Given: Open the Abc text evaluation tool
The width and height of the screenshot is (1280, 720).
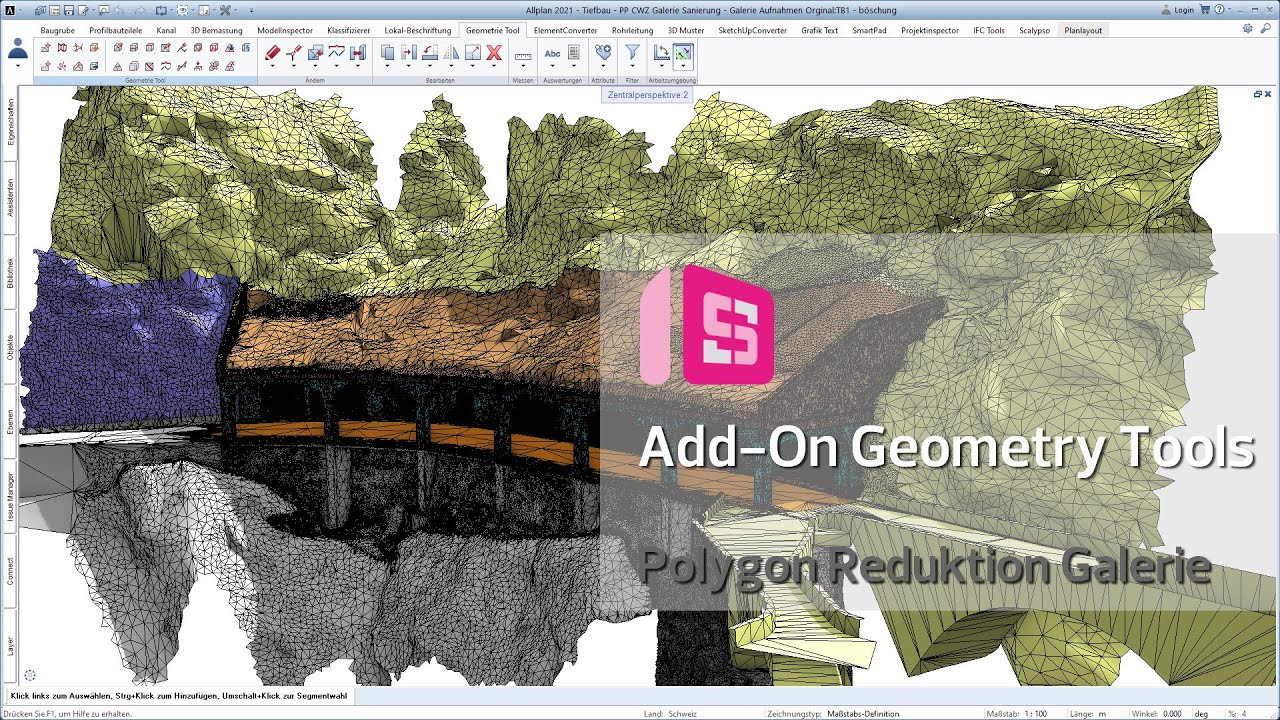Looking at the screenshot, I should [552, 53].
